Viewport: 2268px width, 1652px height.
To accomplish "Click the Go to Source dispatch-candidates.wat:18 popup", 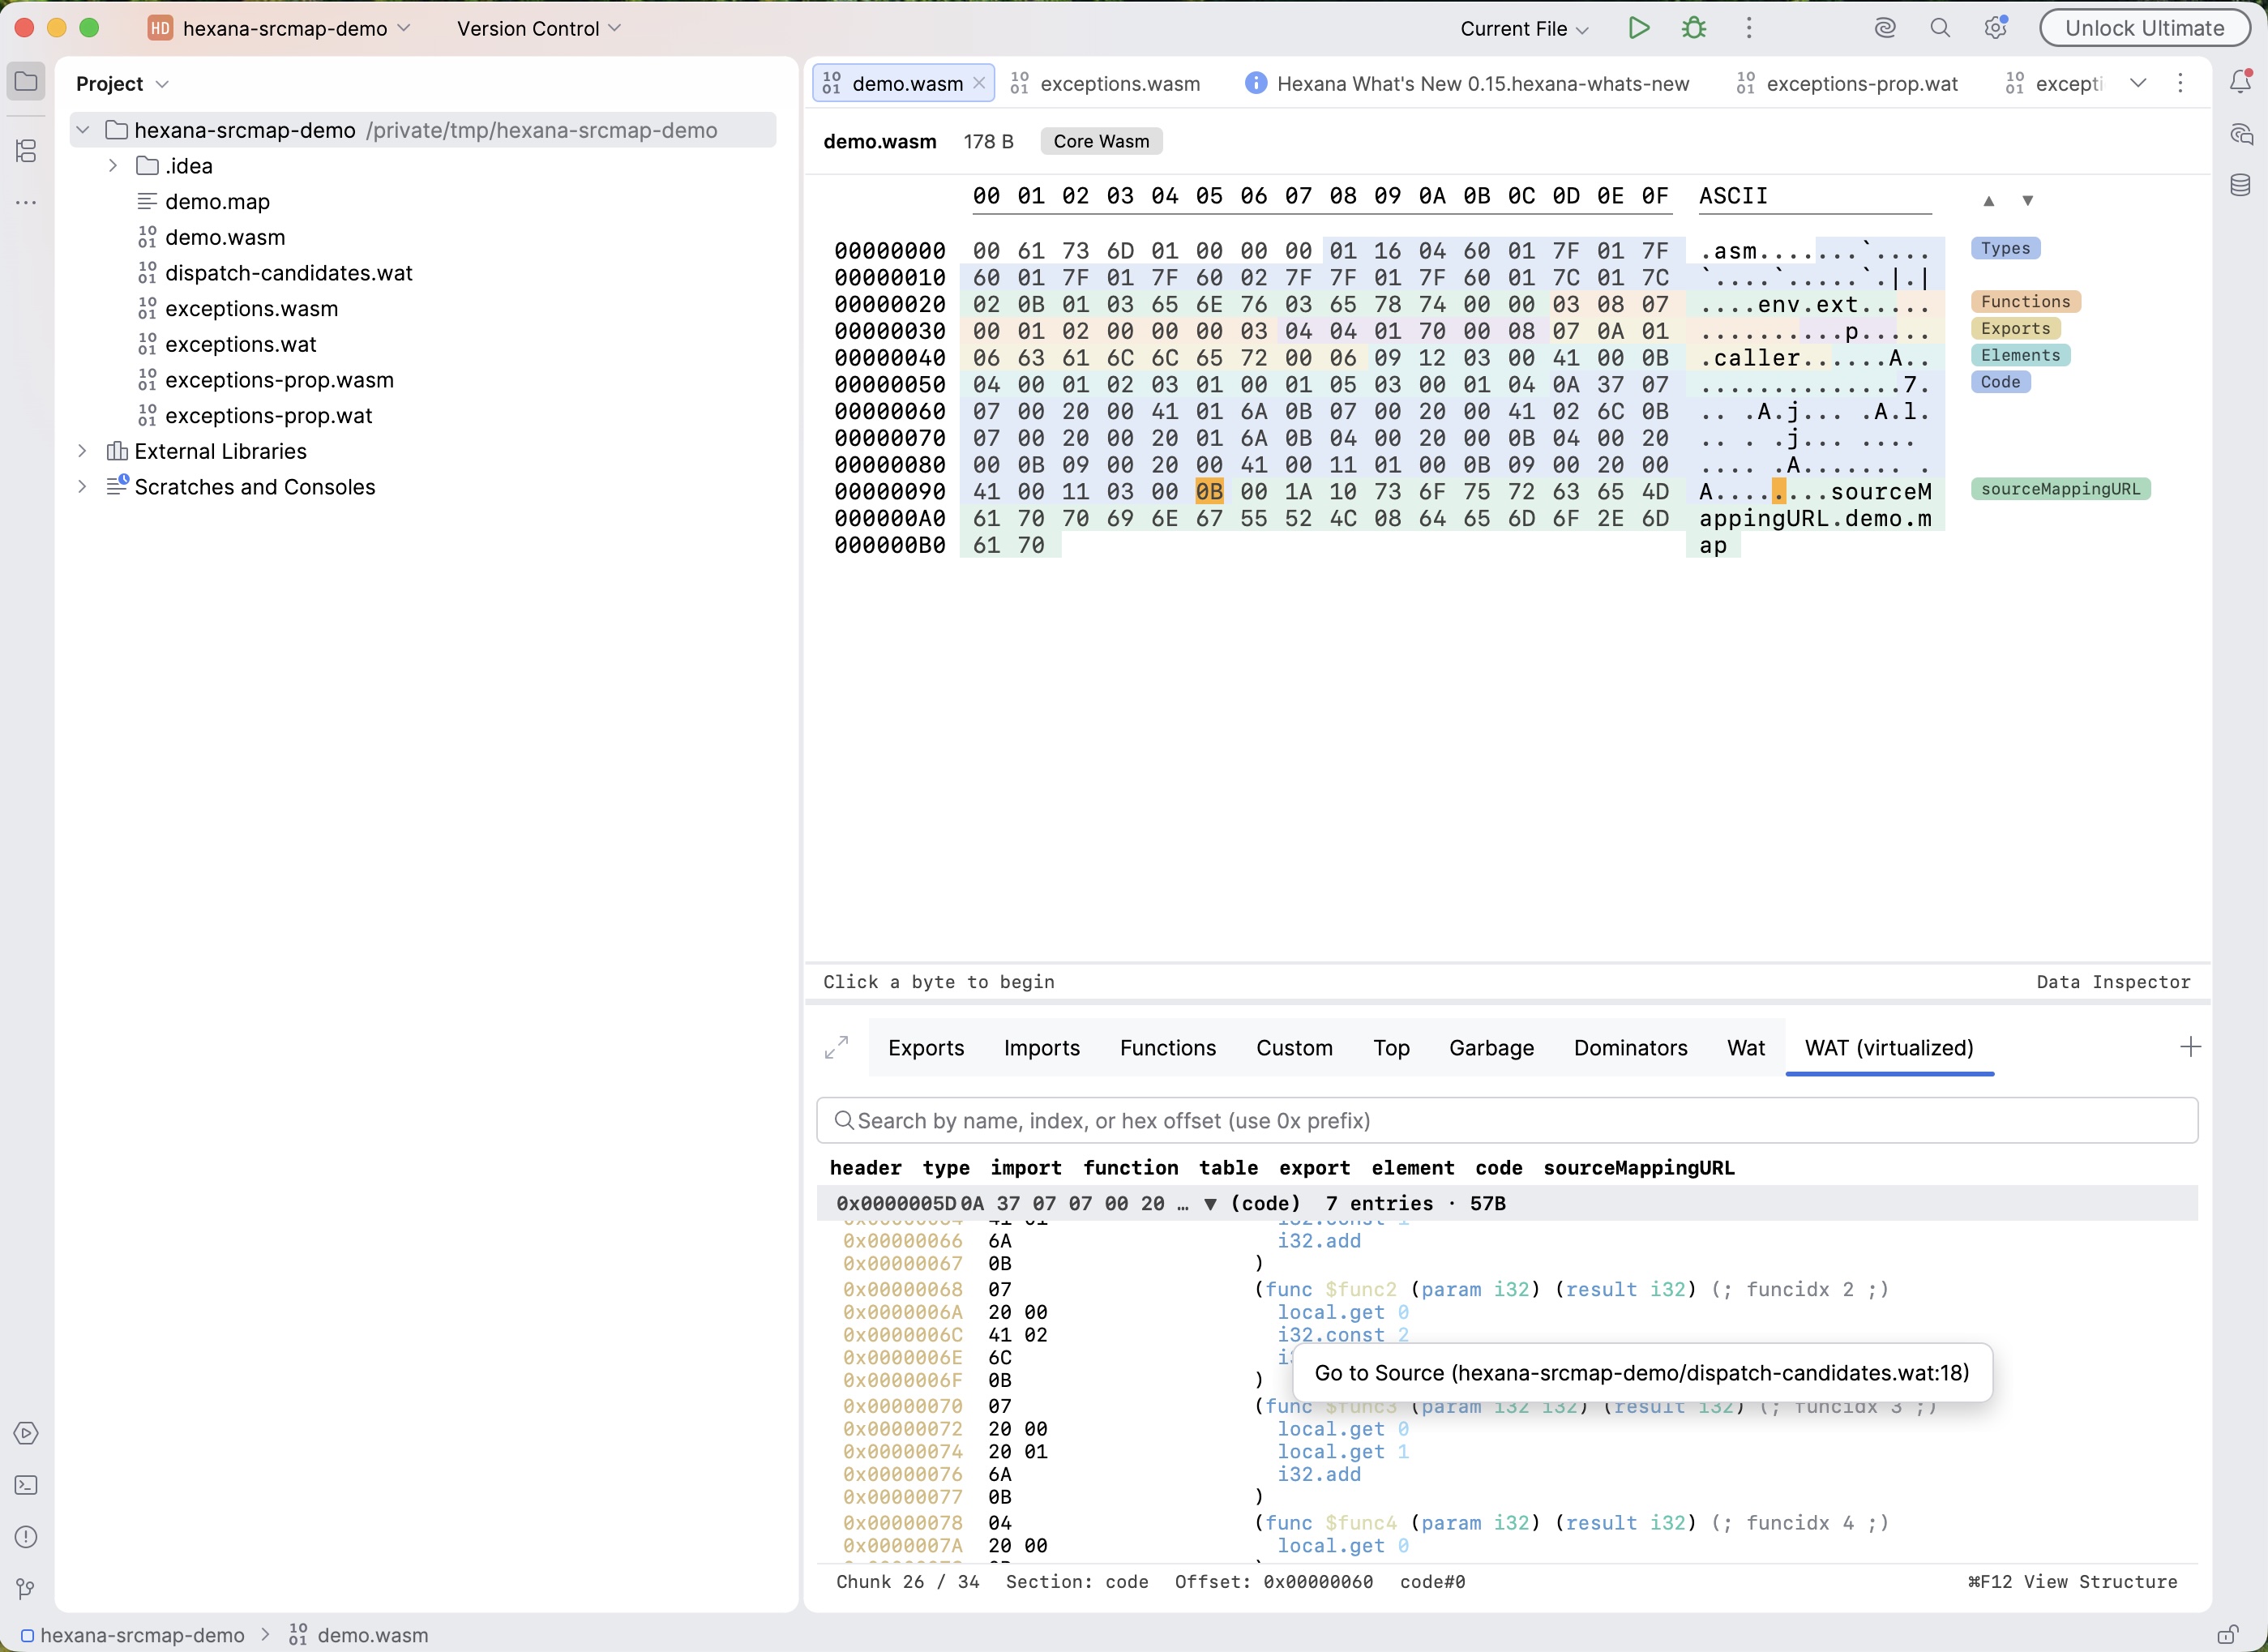I will [1641, 1373].
